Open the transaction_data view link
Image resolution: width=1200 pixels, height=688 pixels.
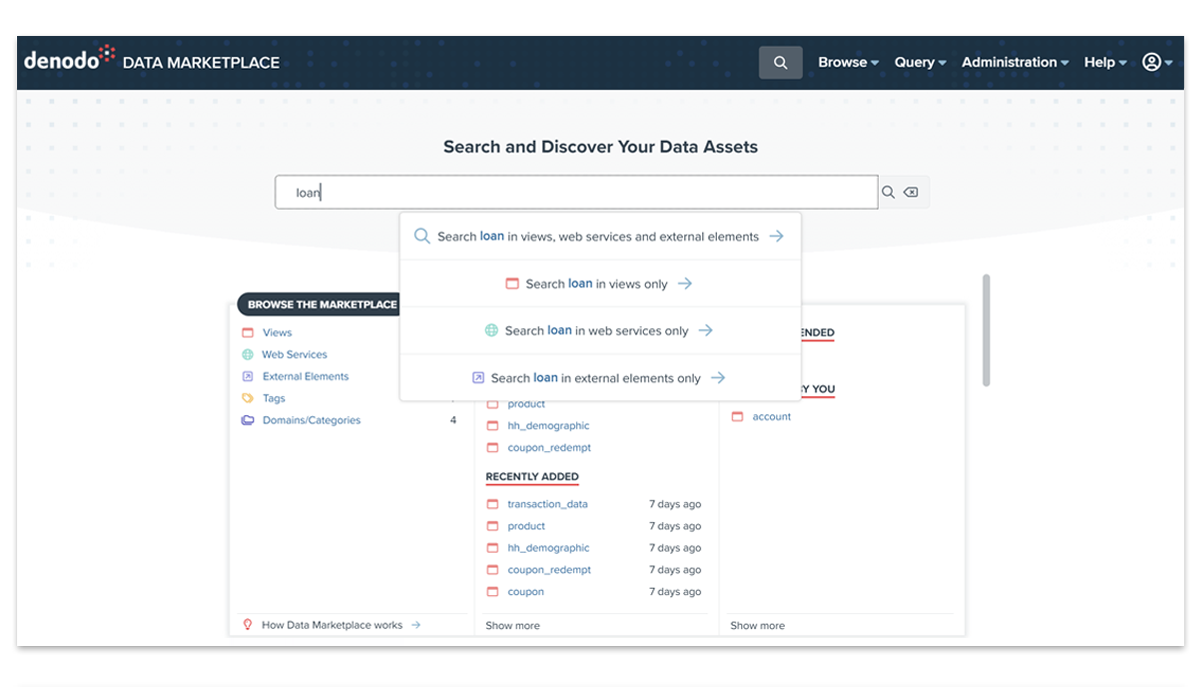548,503
